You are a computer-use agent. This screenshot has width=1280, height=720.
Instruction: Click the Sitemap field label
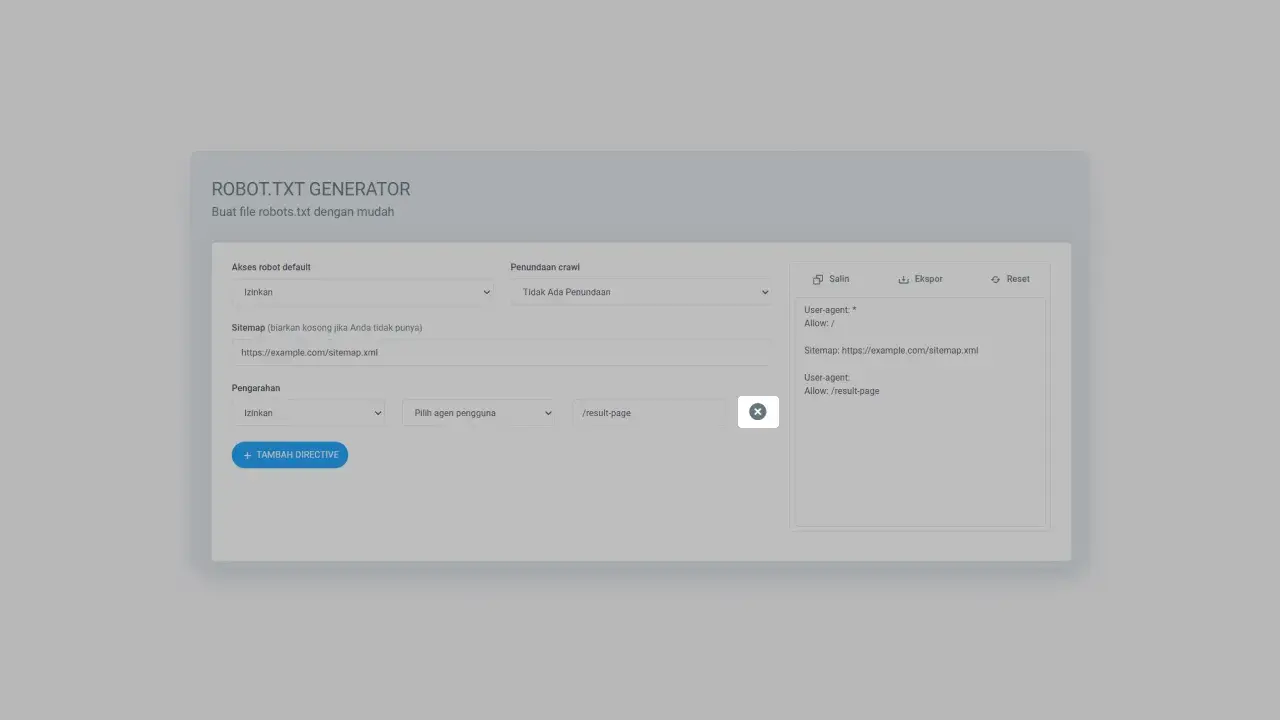tap(248, 328)
